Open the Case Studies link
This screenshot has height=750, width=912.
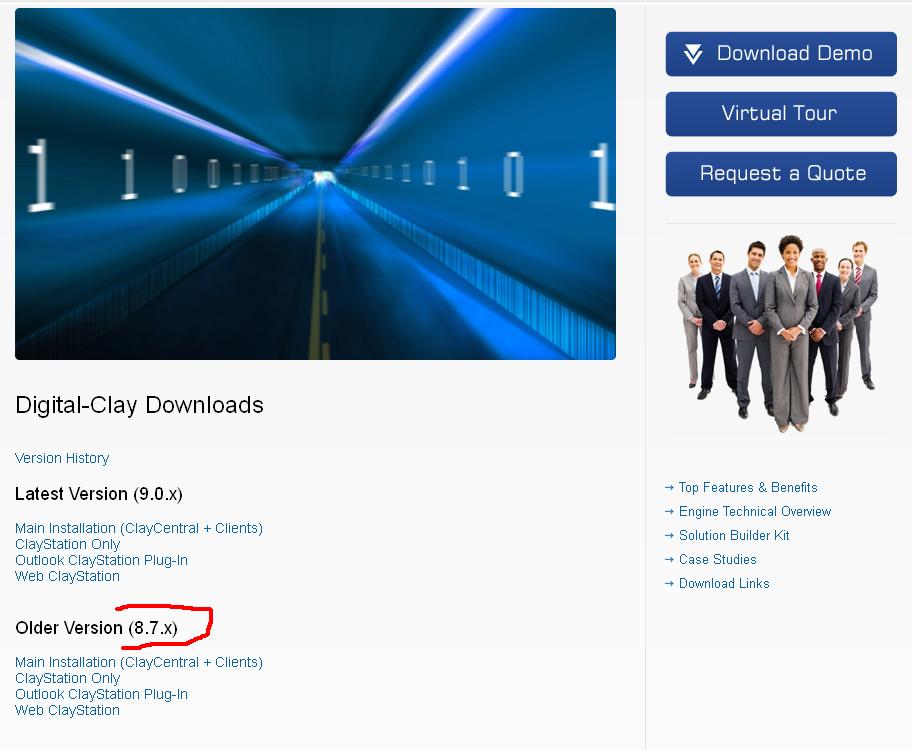click(718, 559)
